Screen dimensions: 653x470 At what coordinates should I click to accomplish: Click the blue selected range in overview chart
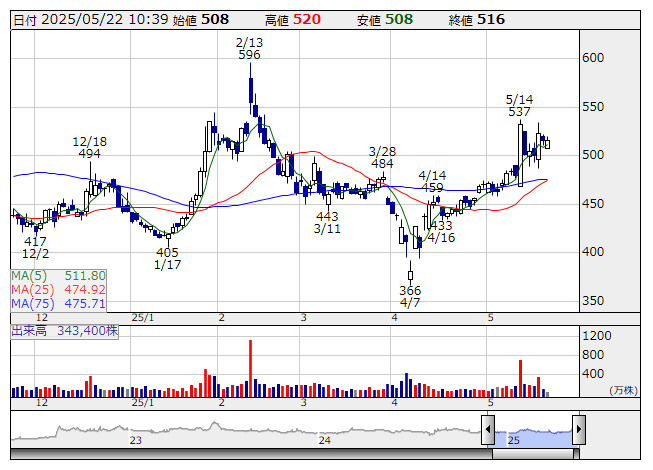click(533, 431)
